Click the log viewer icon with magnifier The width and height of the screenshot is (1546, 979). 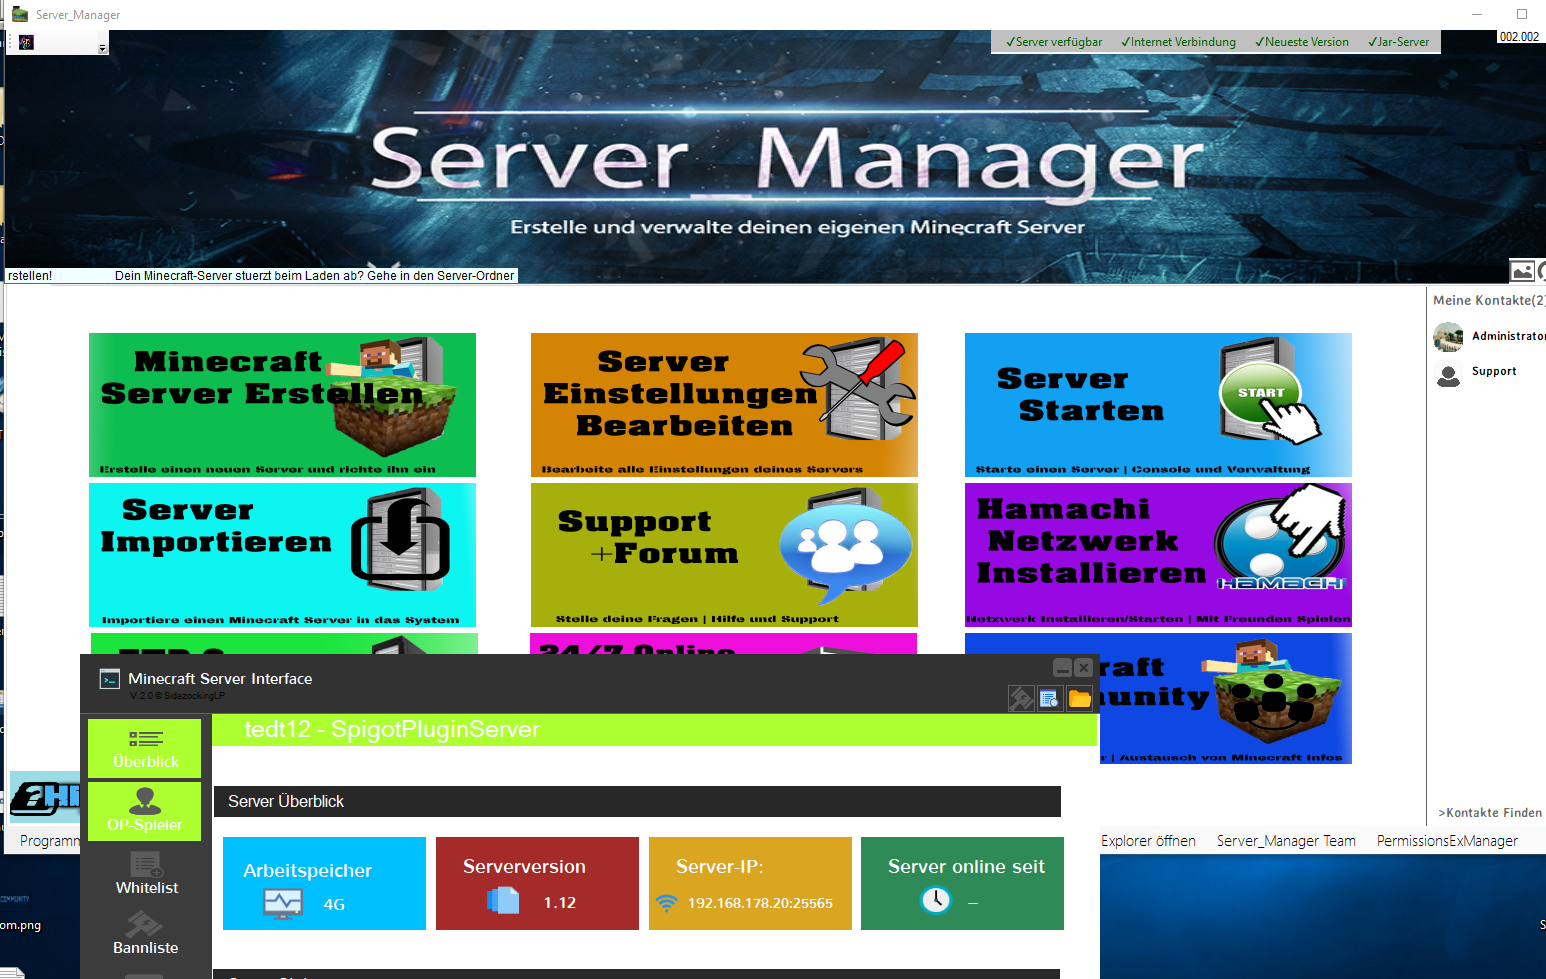coord(1050,698)
